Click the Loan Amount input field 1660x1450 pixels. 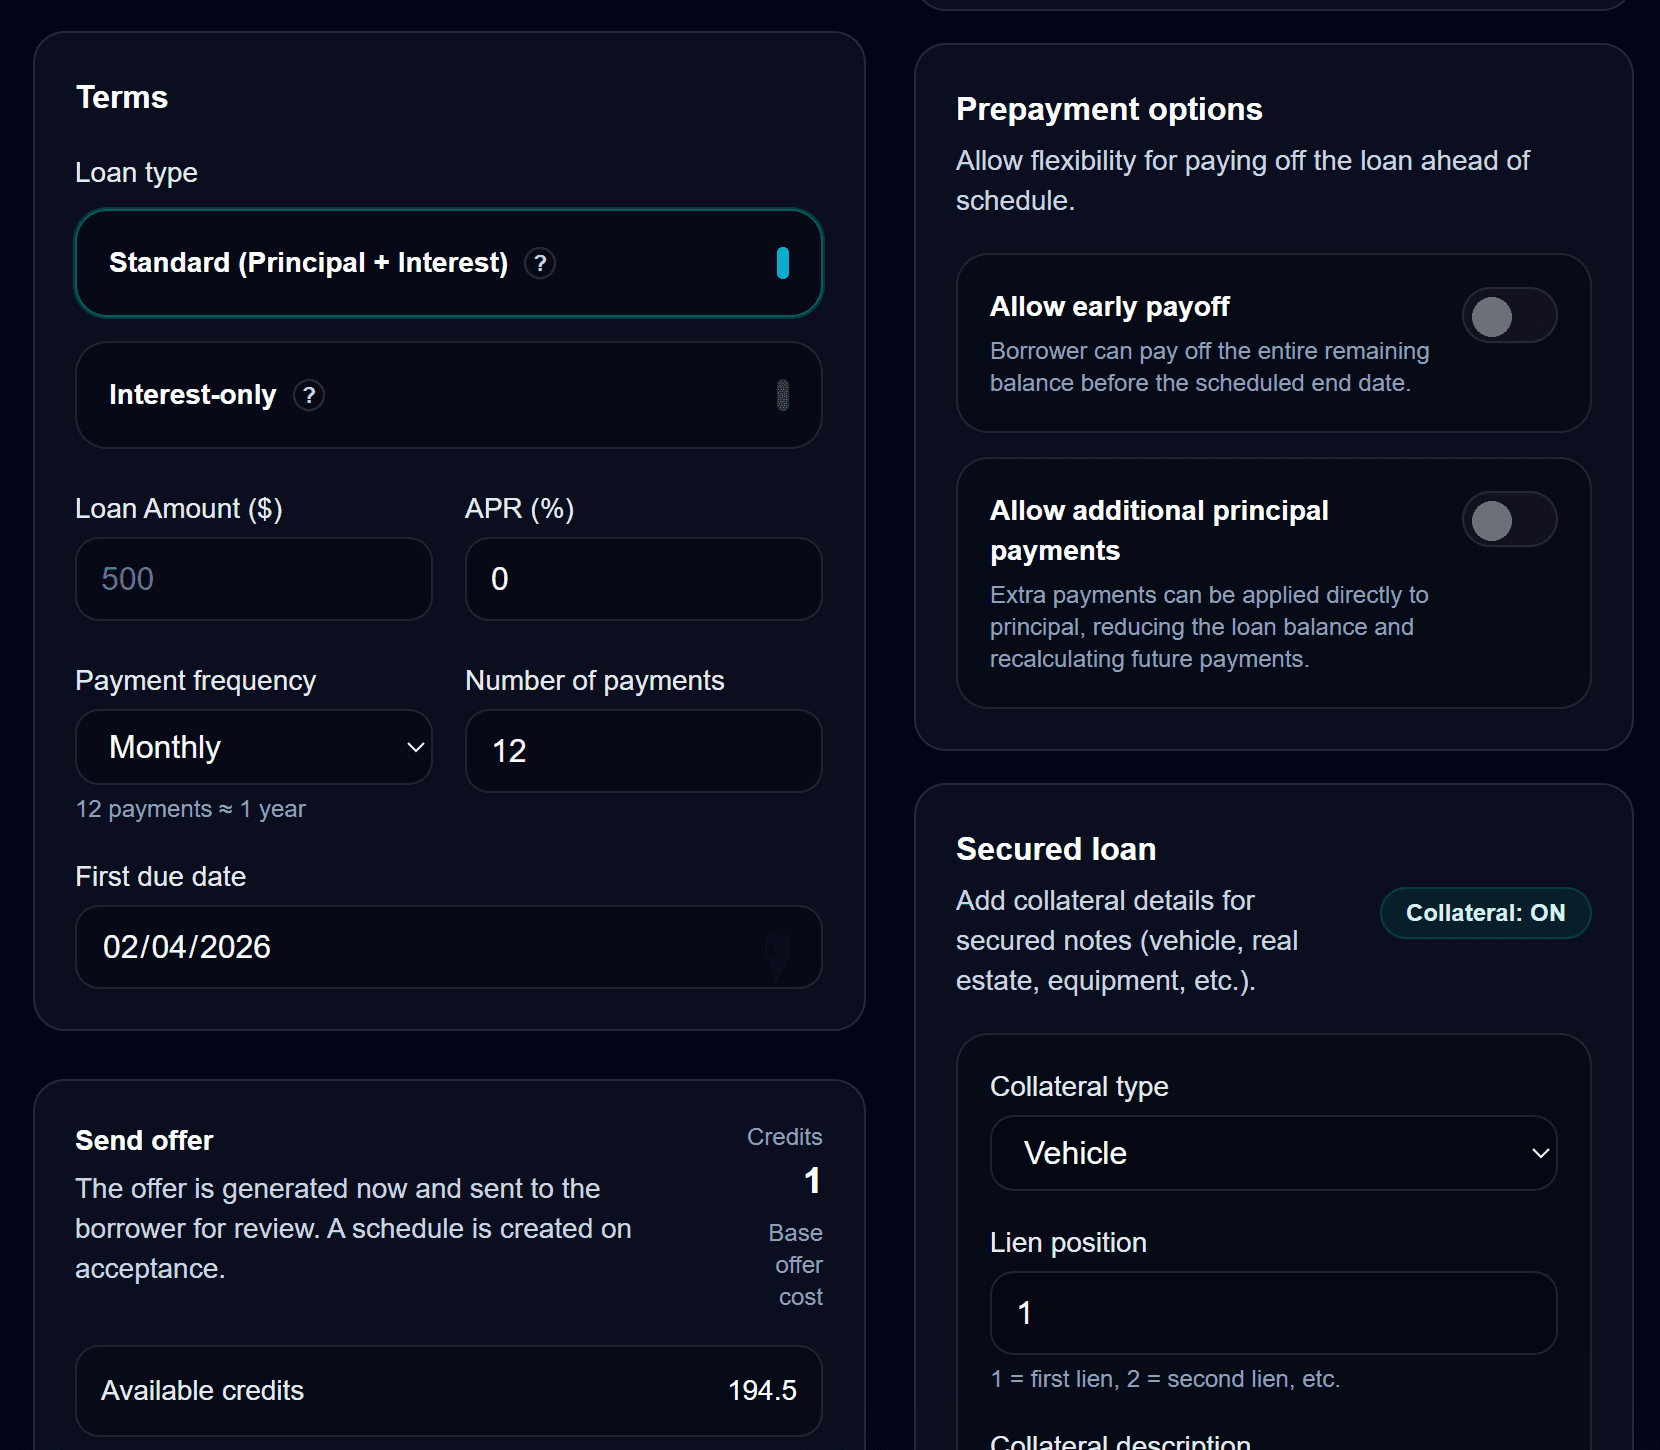253,579
